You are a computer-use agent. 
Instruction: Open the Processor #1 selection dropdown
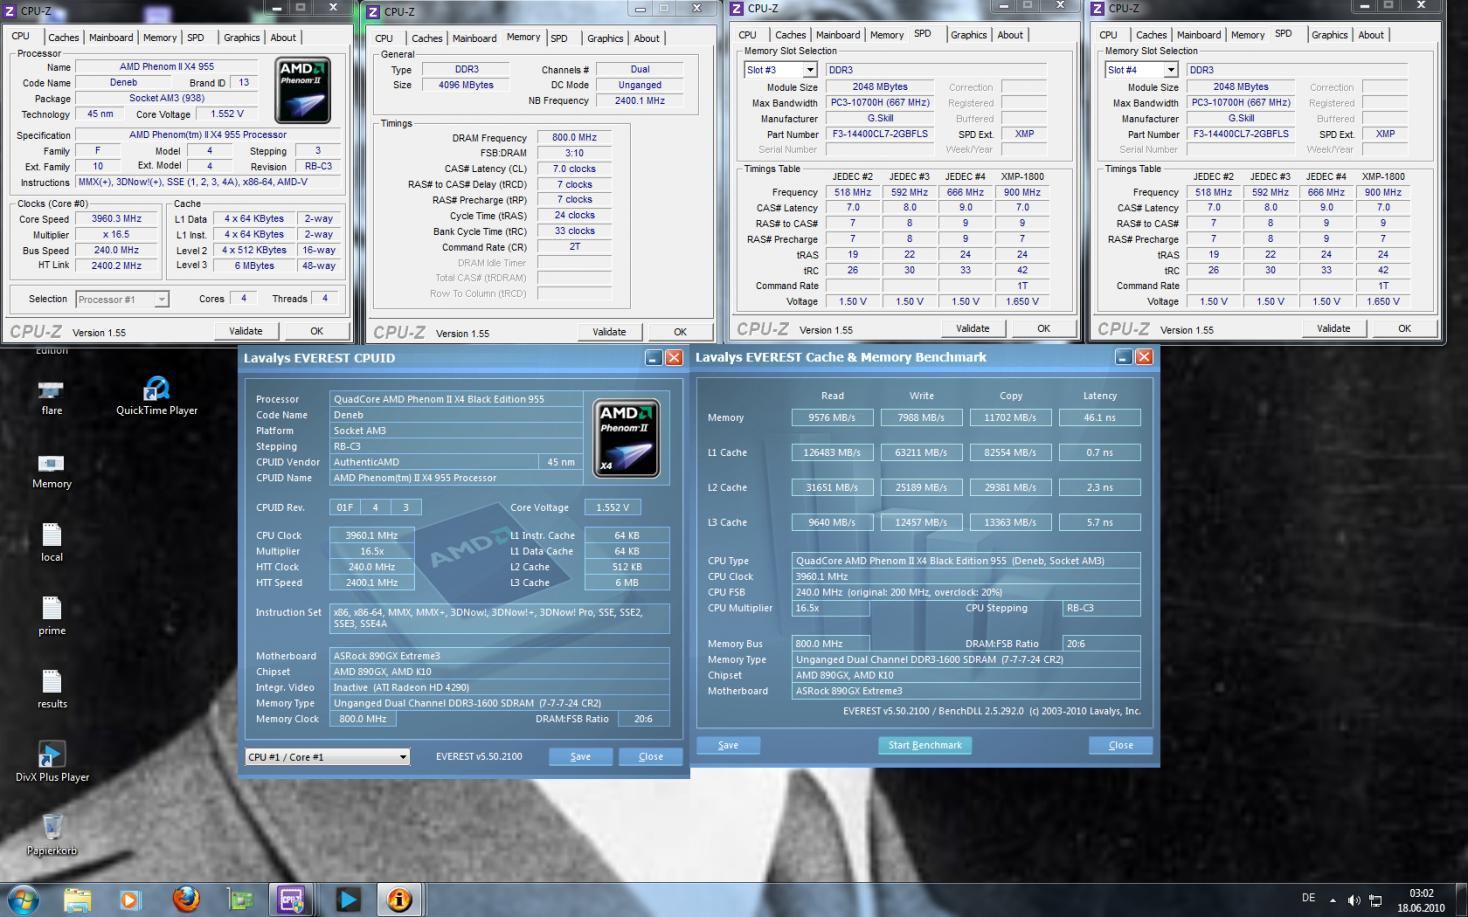pos(122,299)
